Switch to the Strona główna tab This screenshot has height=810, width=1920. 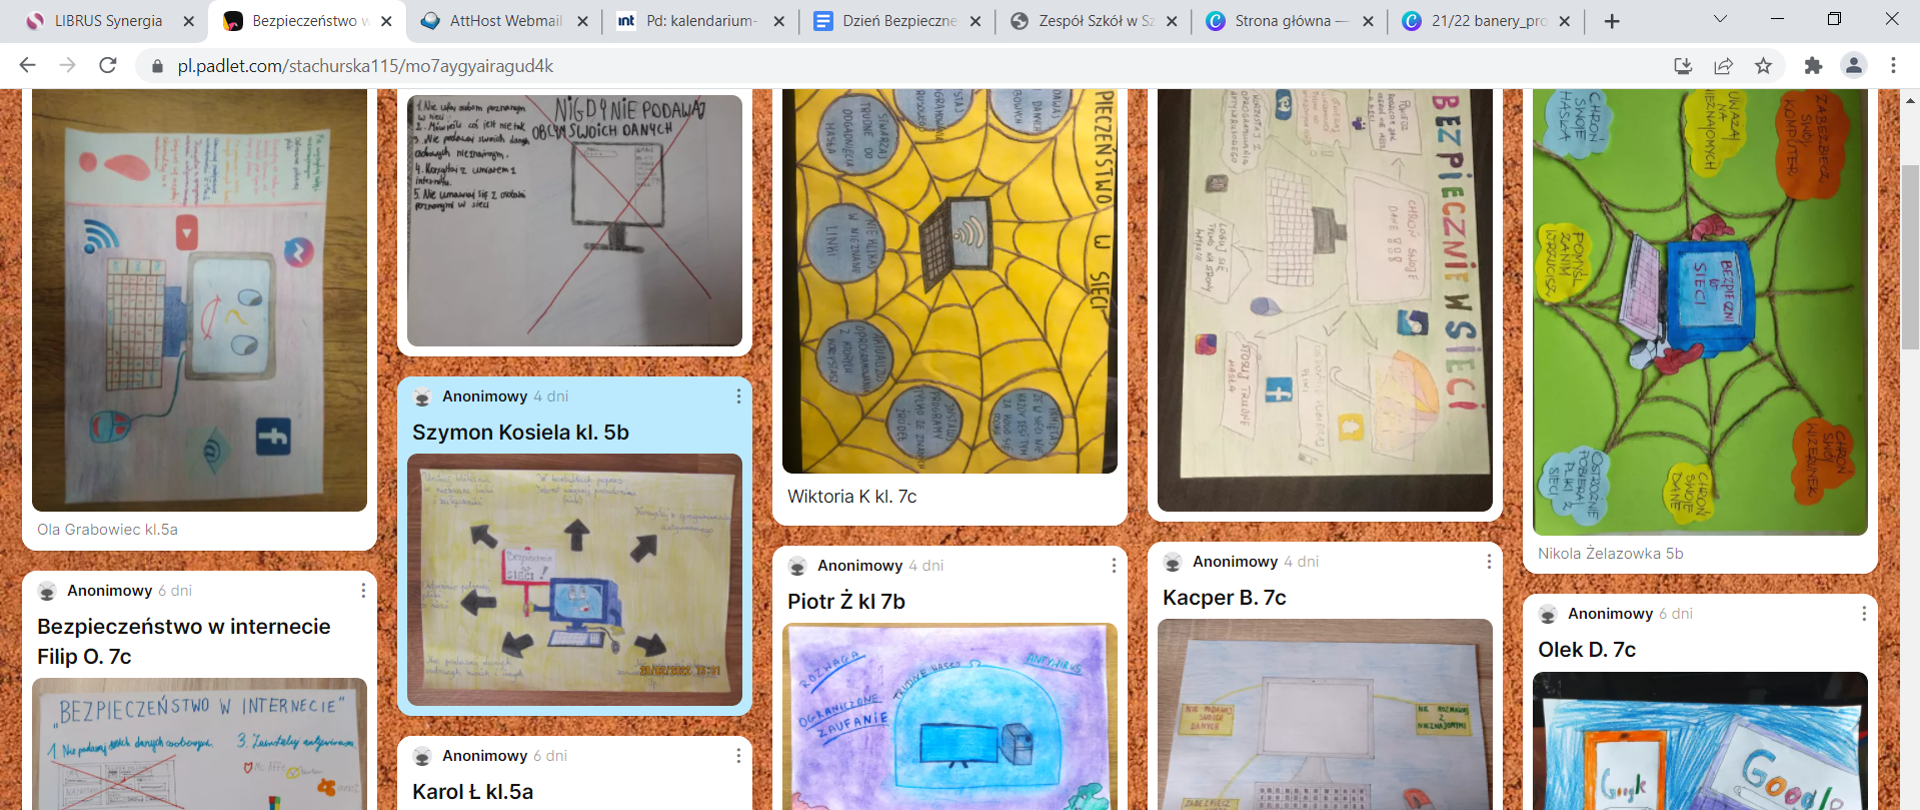coord(1290,21)
